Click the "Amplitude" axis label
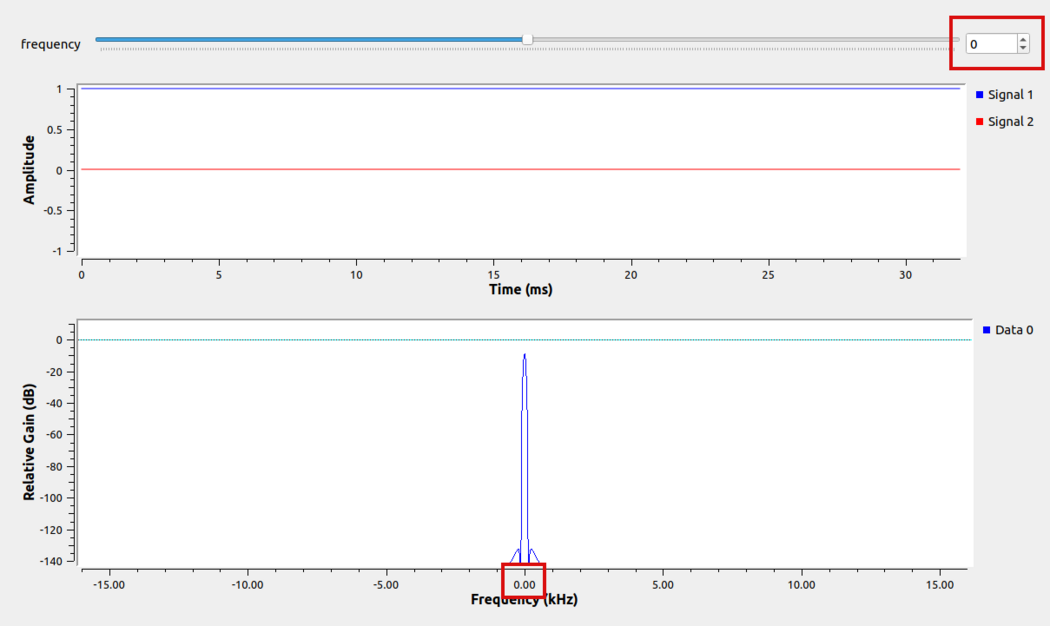This screenshot has width=1050, height=626. click(x=30, y=170)
